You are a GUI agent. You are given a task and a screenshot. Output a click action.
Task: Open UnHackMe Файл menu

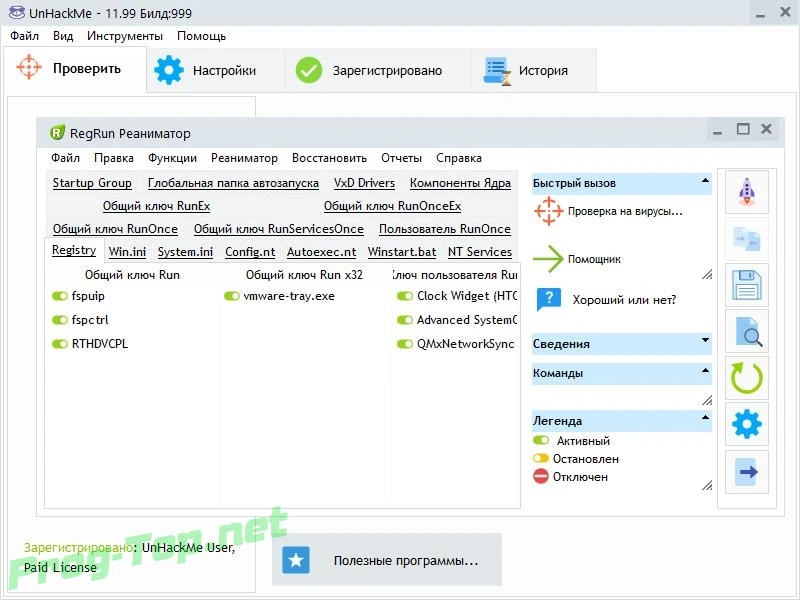[24, 36]
